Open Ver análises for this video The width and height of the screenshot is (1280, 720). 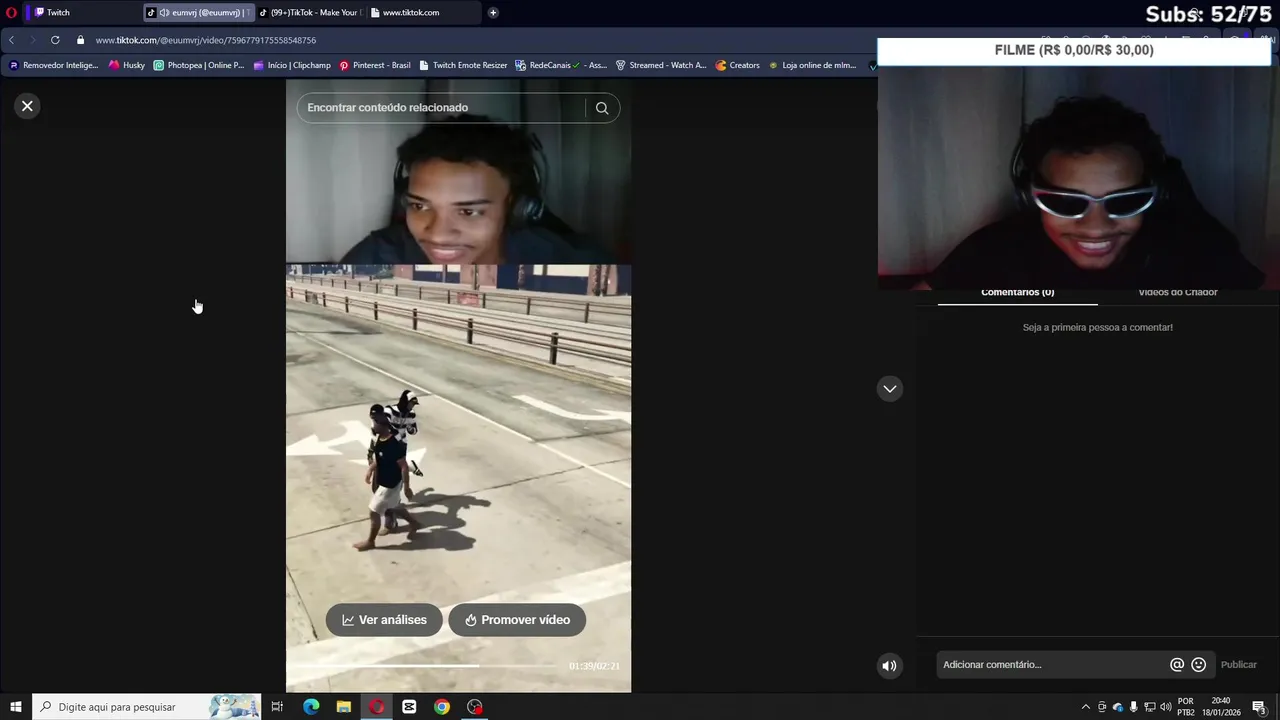point(384,620)
